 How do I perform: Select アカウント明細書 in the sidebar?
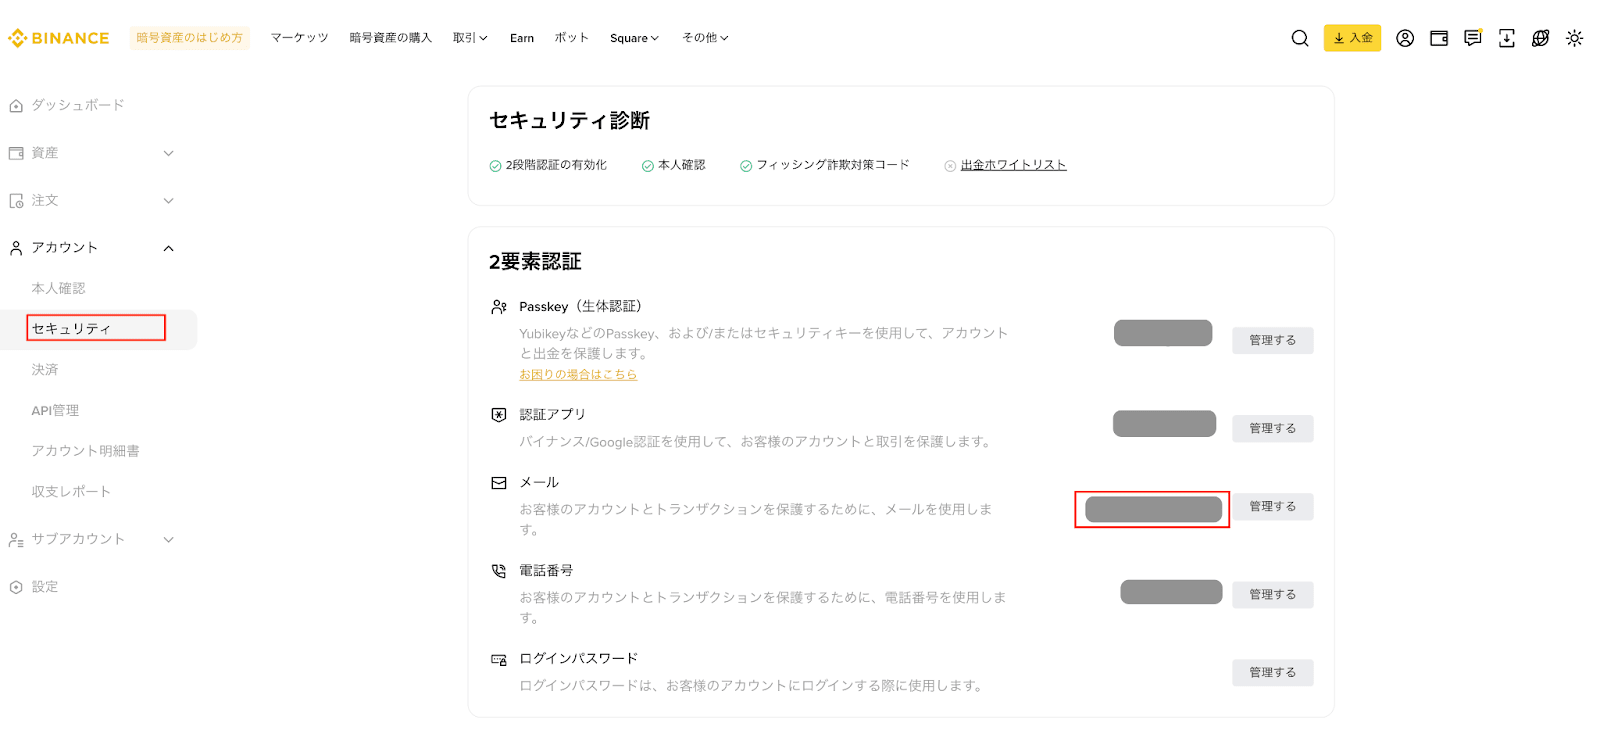[x=85, y=451]
